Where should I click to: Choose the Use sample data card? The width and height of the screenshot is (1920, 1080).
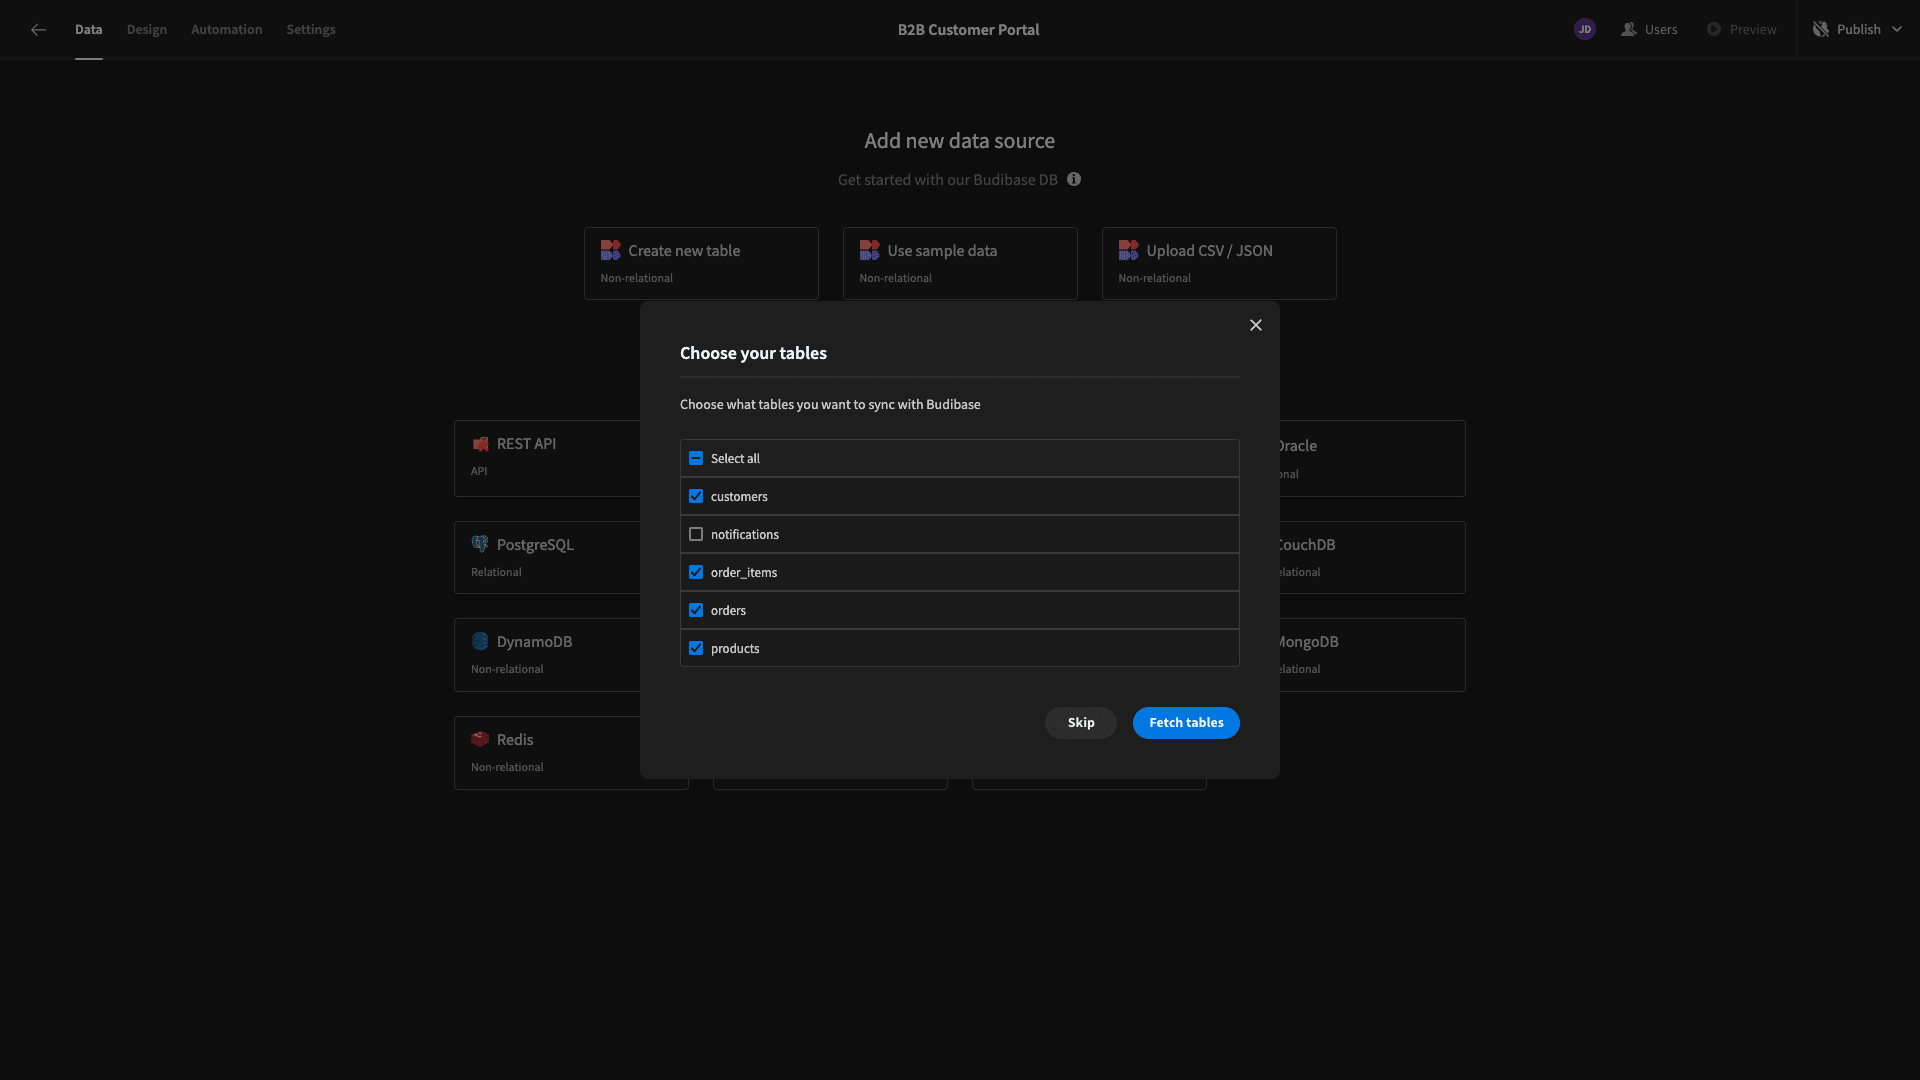pyautogui.click(x=960, y=263)
